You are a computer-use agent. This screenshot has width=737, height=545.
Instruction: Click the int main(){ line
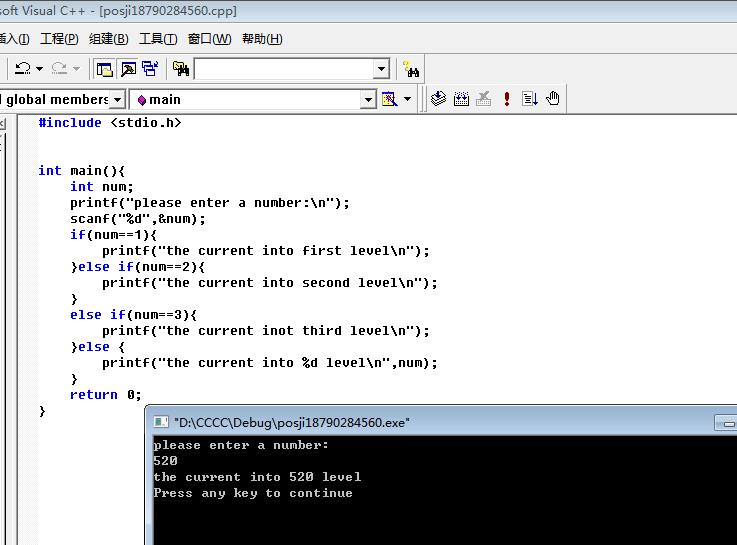81,171
